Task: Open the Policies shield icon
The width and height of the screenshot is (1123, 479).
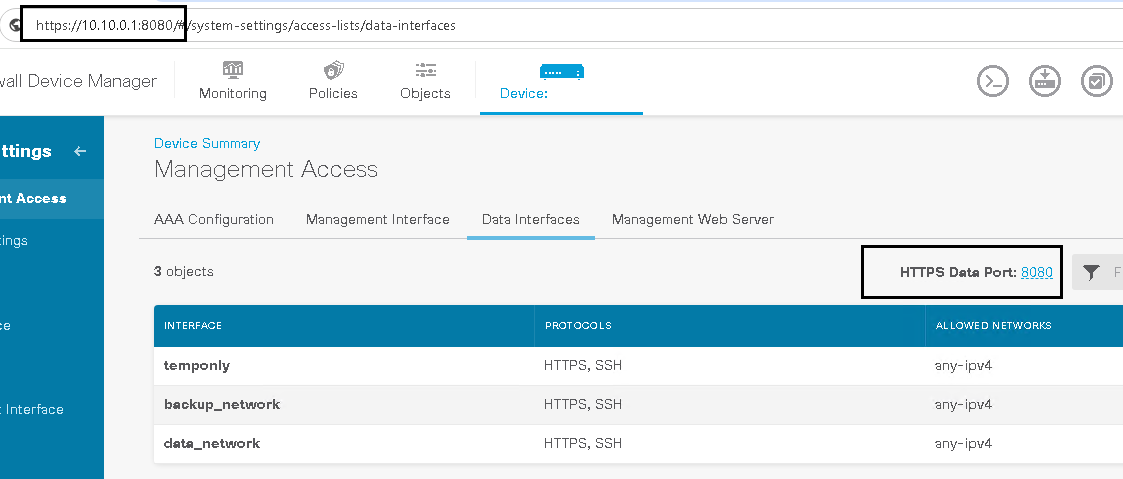Action: pyautogui.click(x=333, y=70)
